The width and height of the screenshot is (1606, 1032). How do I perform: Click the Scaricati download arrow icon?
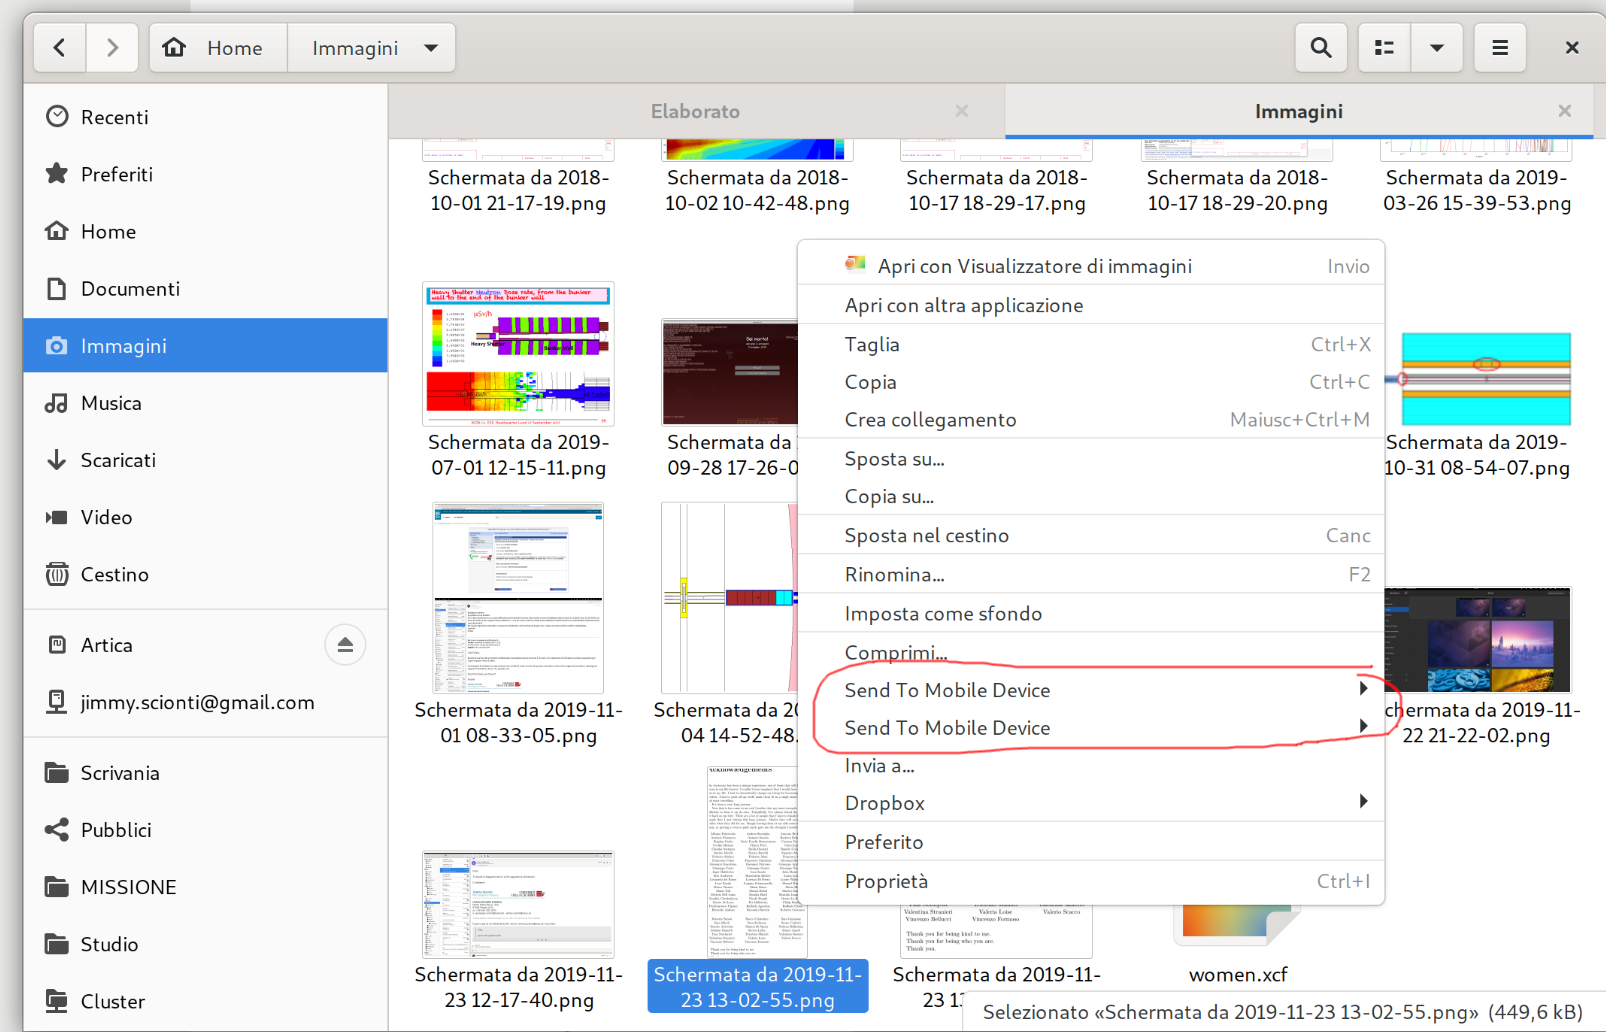coord(58,460)
